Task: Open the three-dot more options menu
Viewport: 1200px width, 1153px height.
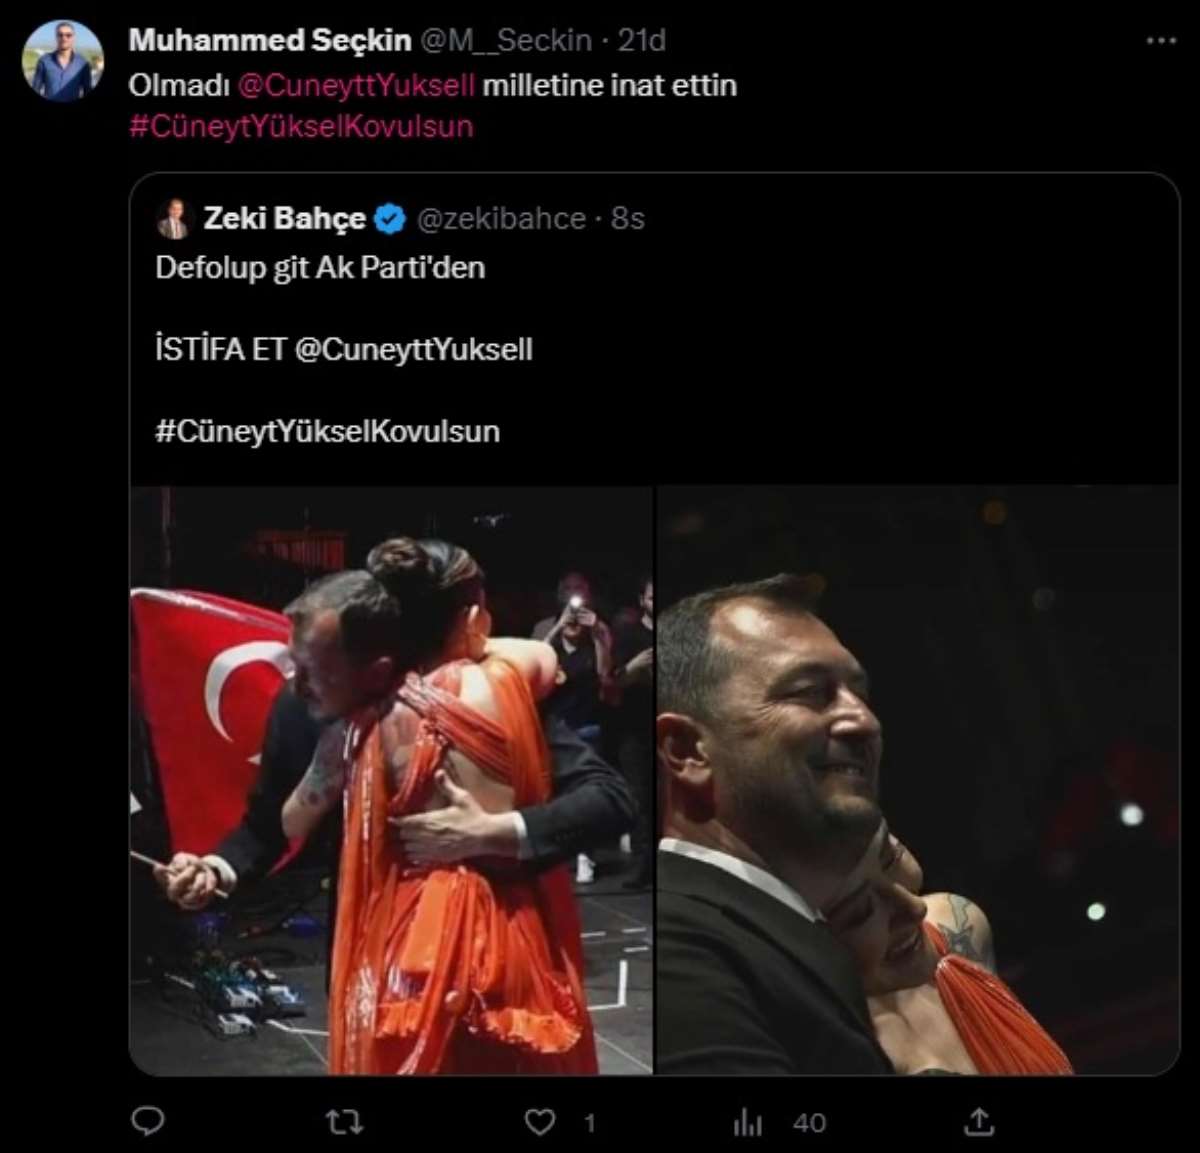Action: click(1161, 41)
